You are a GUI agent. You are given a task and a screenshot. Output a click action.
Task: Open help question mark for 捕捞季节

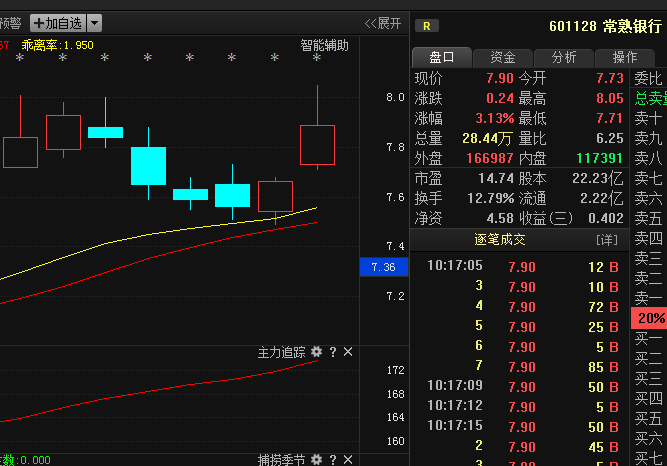[333, 460]
